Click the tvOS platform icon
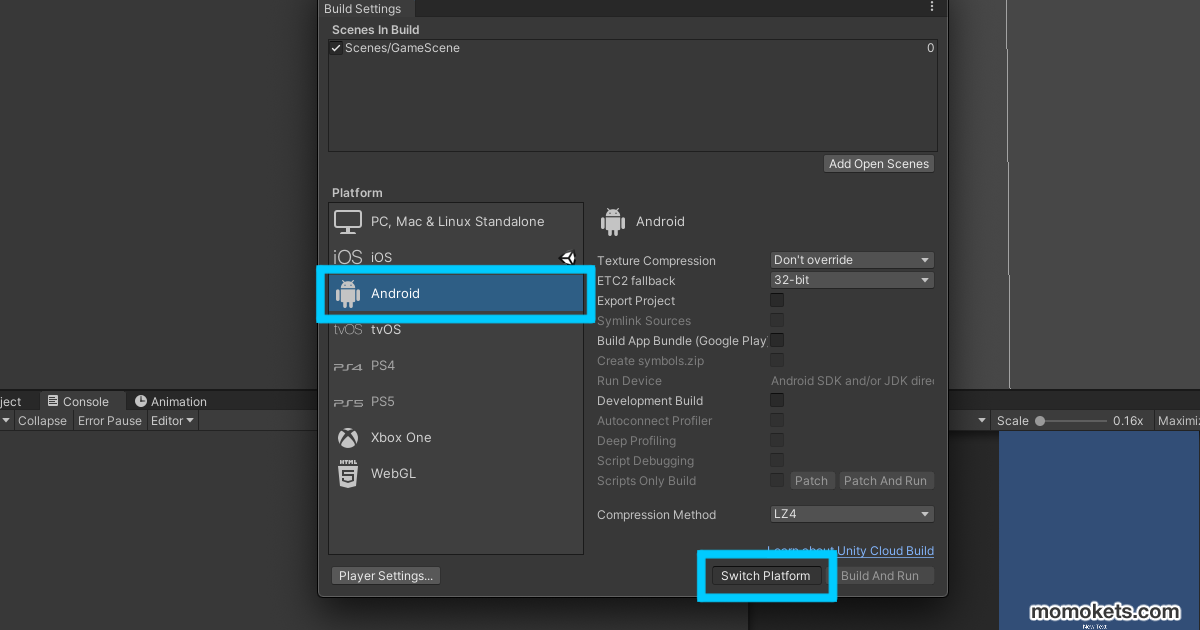 click(347, 329)
